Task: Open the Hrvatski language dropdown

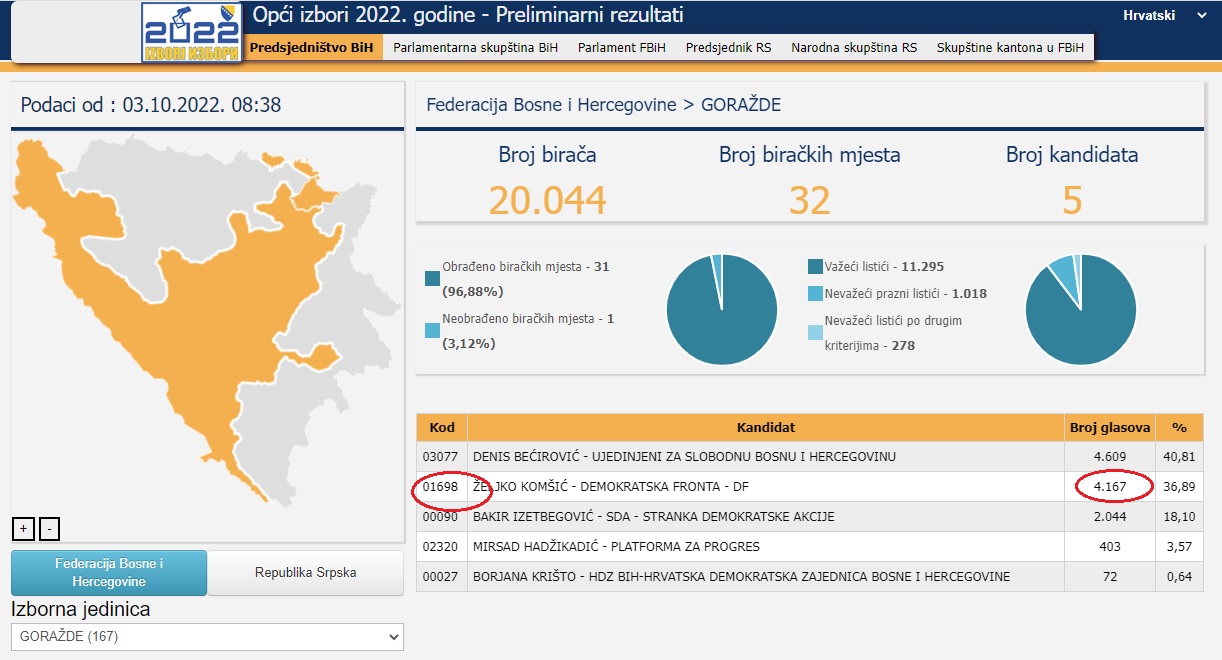Action: pos(1164,16)
